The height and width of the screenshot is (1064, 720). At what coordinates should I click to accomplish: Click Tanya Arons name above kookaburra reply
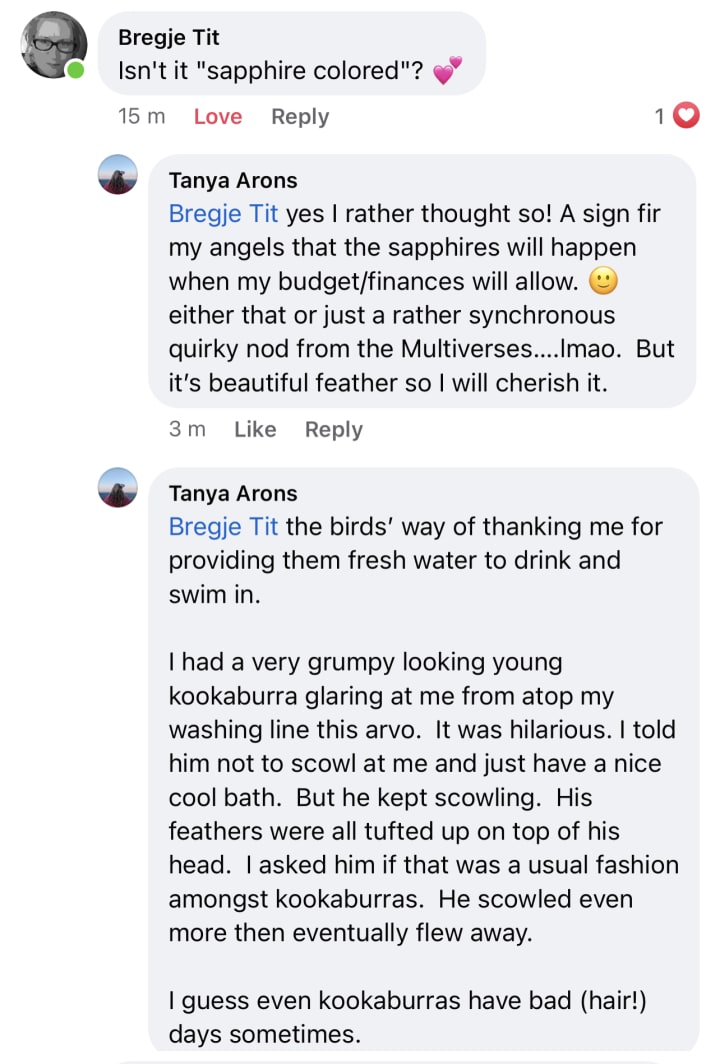tap(233, 493)
